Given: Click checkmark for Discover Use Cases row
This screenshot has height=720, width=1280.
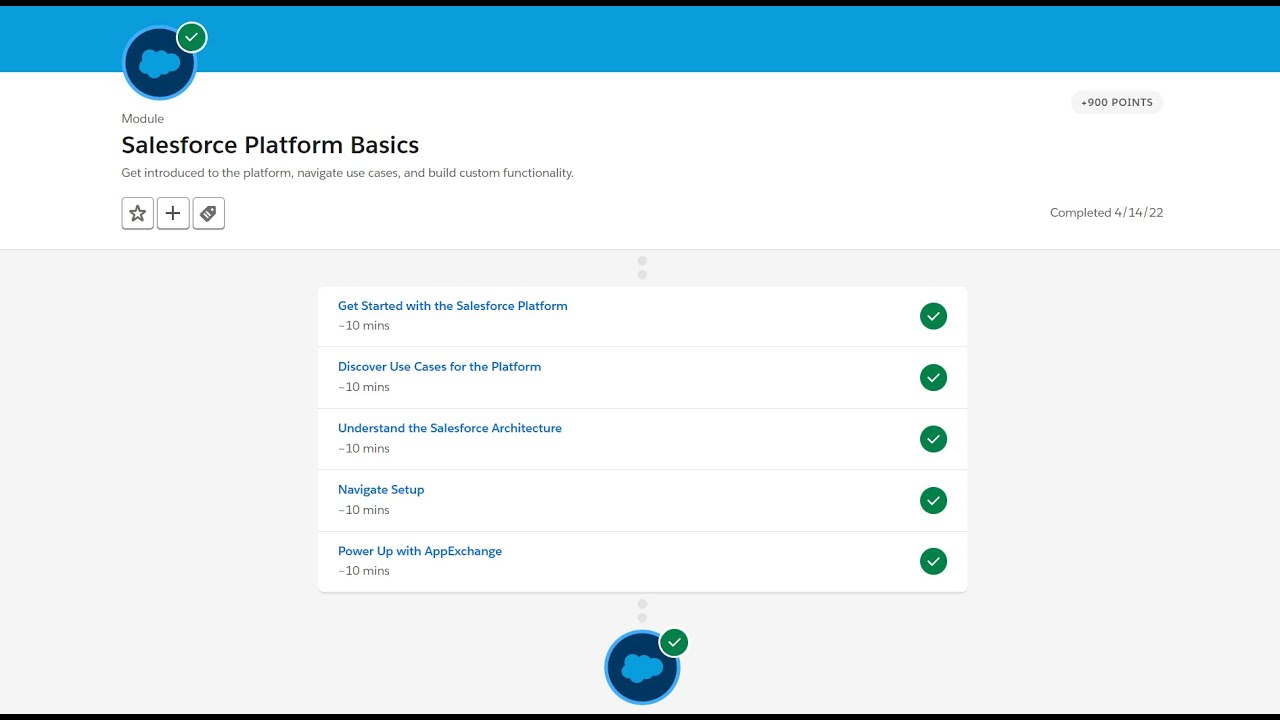Looking at the screenshot, I should 933,378.
